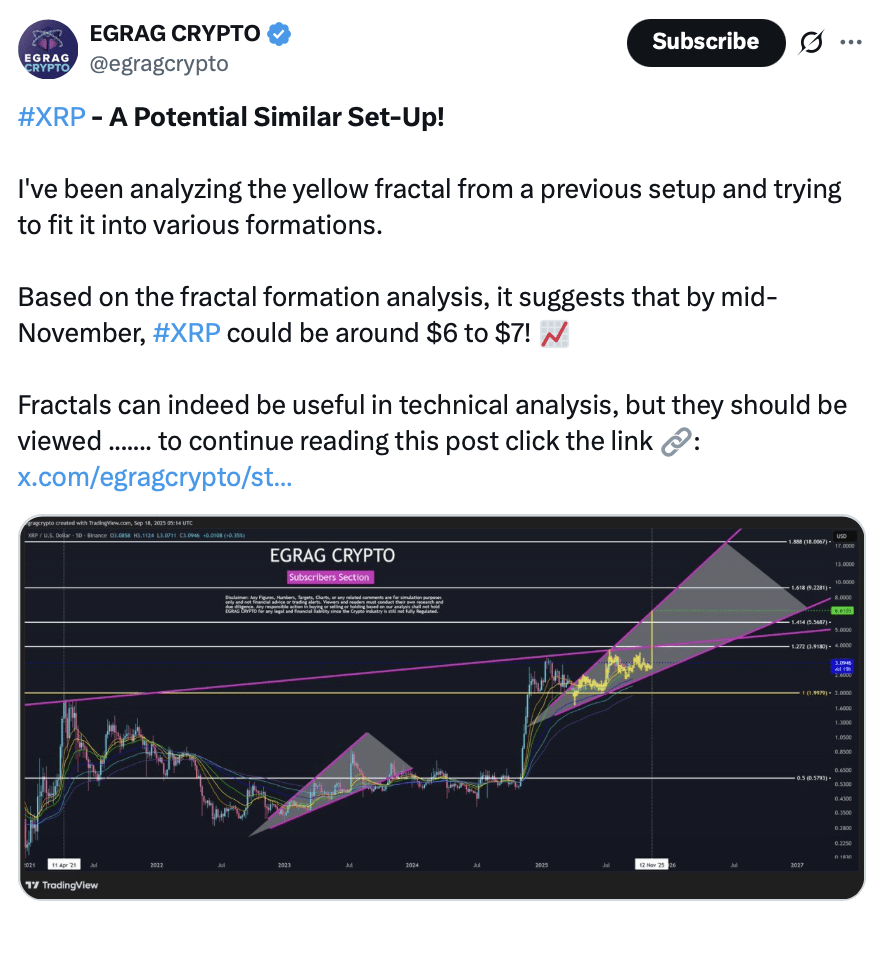Open the Grok slashed-circle icon
Image resolution: width=886 pixels, height=972 pixels.
[812, 42]
